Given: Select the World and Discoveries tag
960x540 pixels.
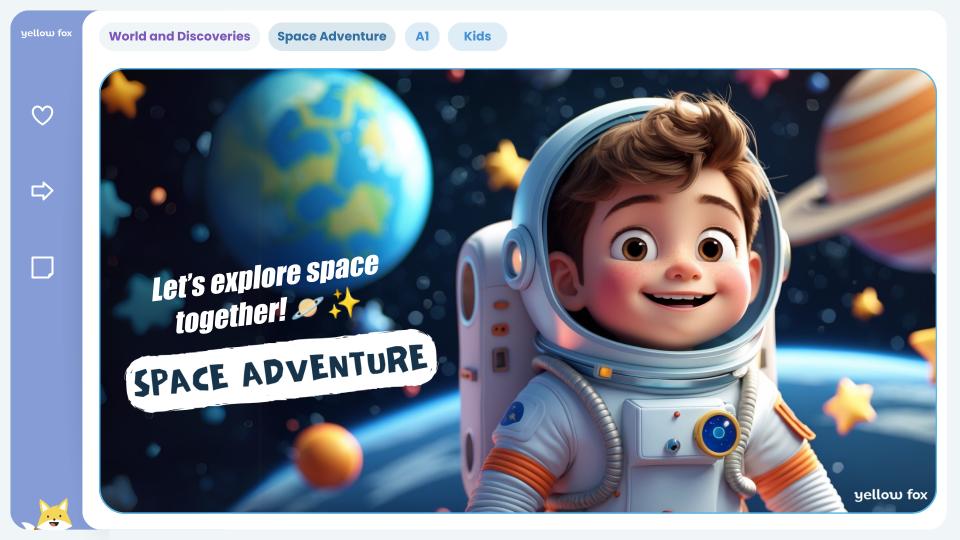Looking at the screenshot, I should (x=179, y=36).
